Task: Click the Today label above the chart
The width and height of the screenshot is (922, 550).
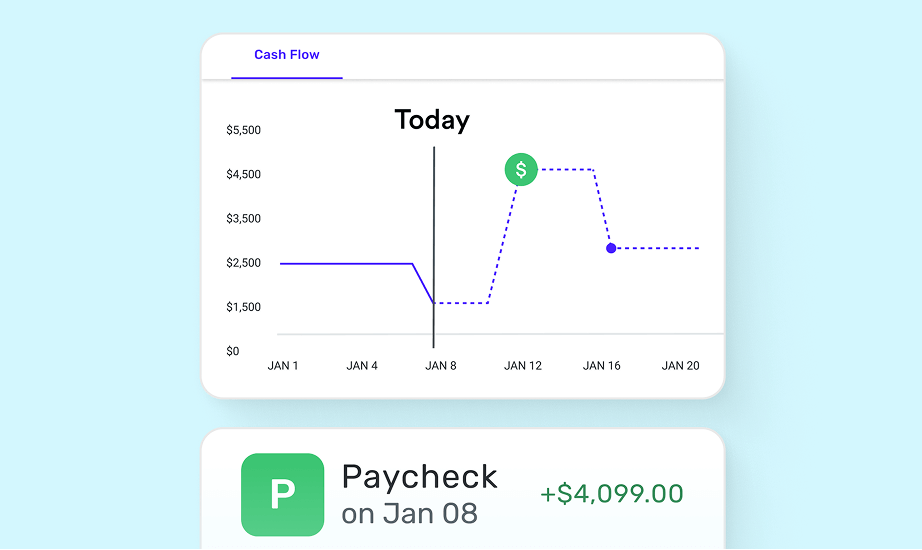Action: 432,120
